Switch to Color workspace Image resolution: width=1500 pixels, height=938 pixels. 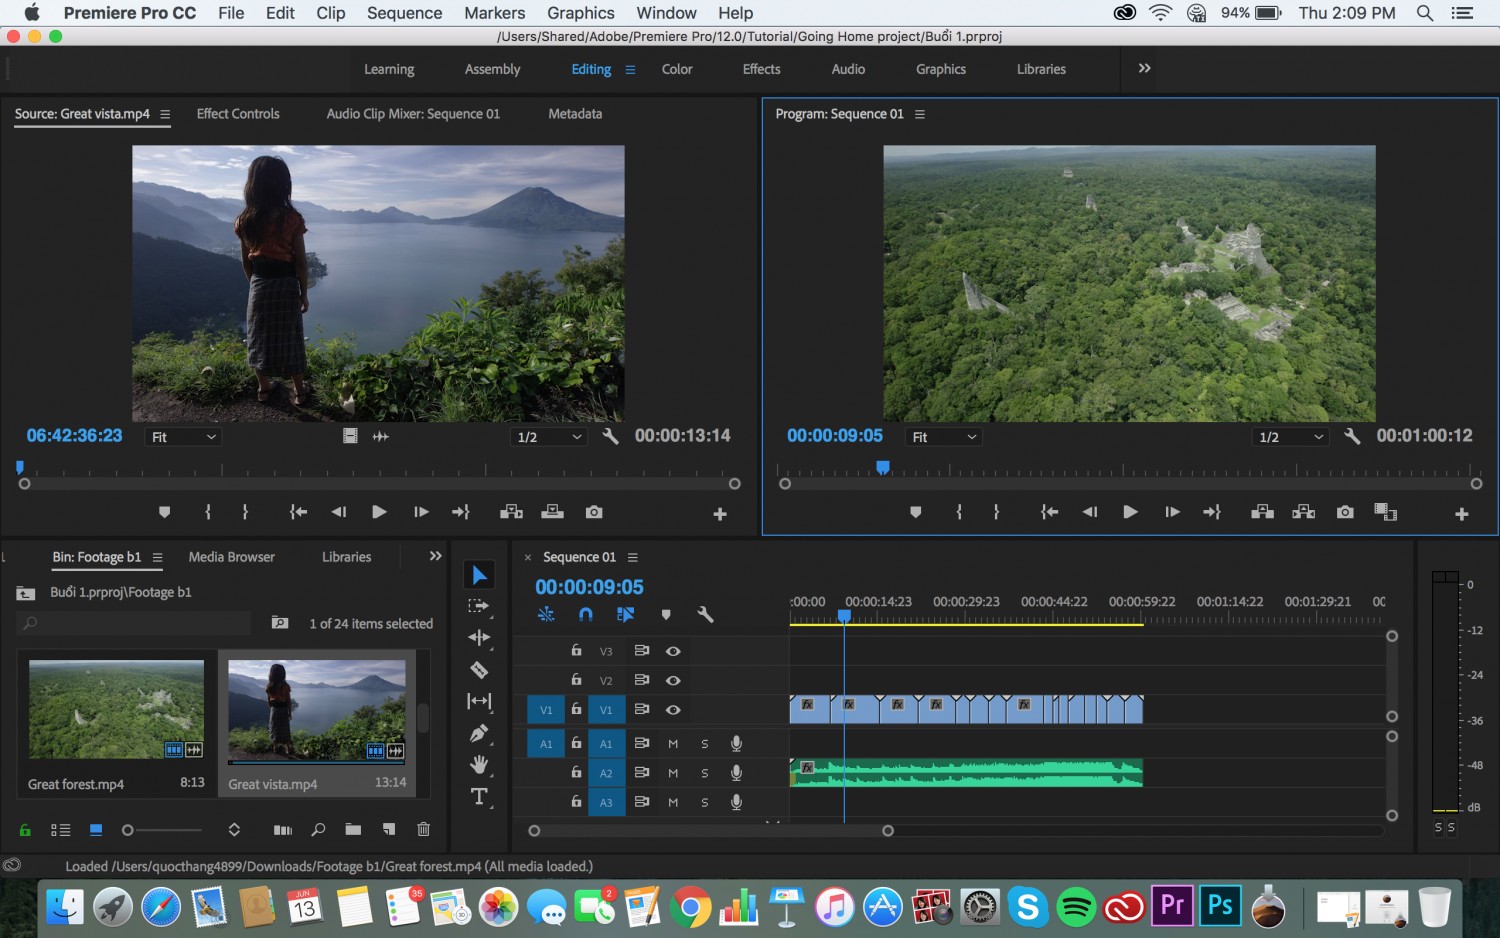[x=677, y=69]
